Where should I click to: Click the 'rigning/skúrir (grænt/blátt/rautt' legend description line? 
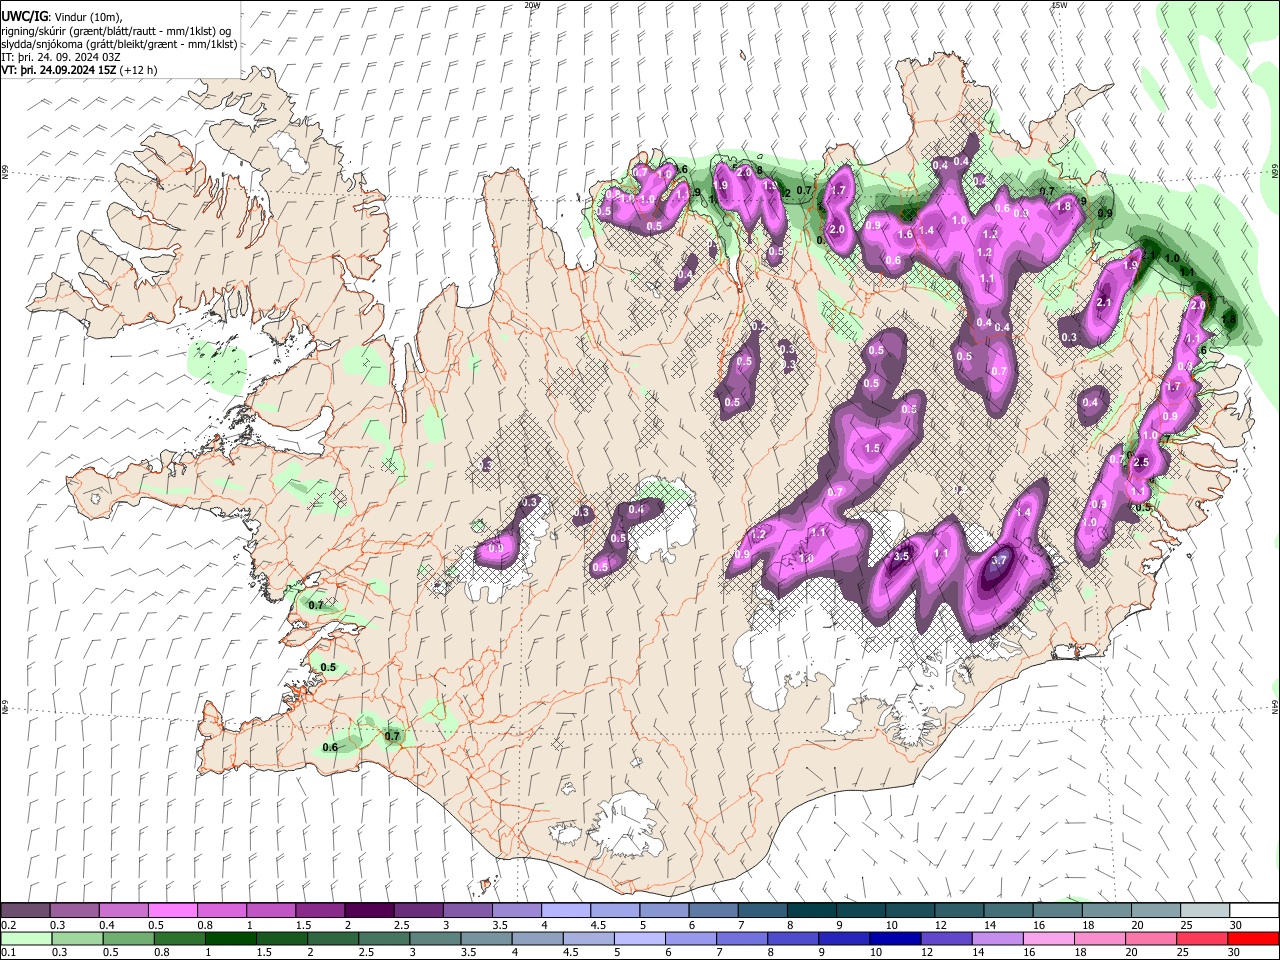coord(116,30)
